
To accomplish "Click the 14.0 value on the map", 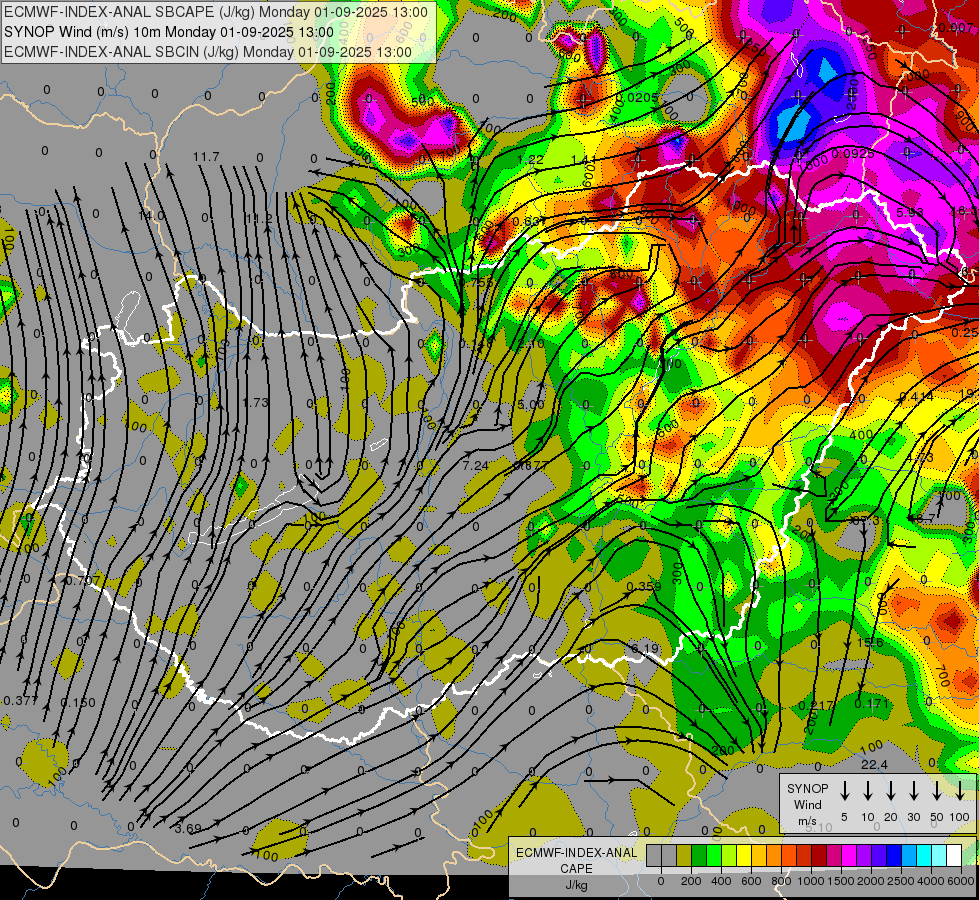I will click(151, 215).
